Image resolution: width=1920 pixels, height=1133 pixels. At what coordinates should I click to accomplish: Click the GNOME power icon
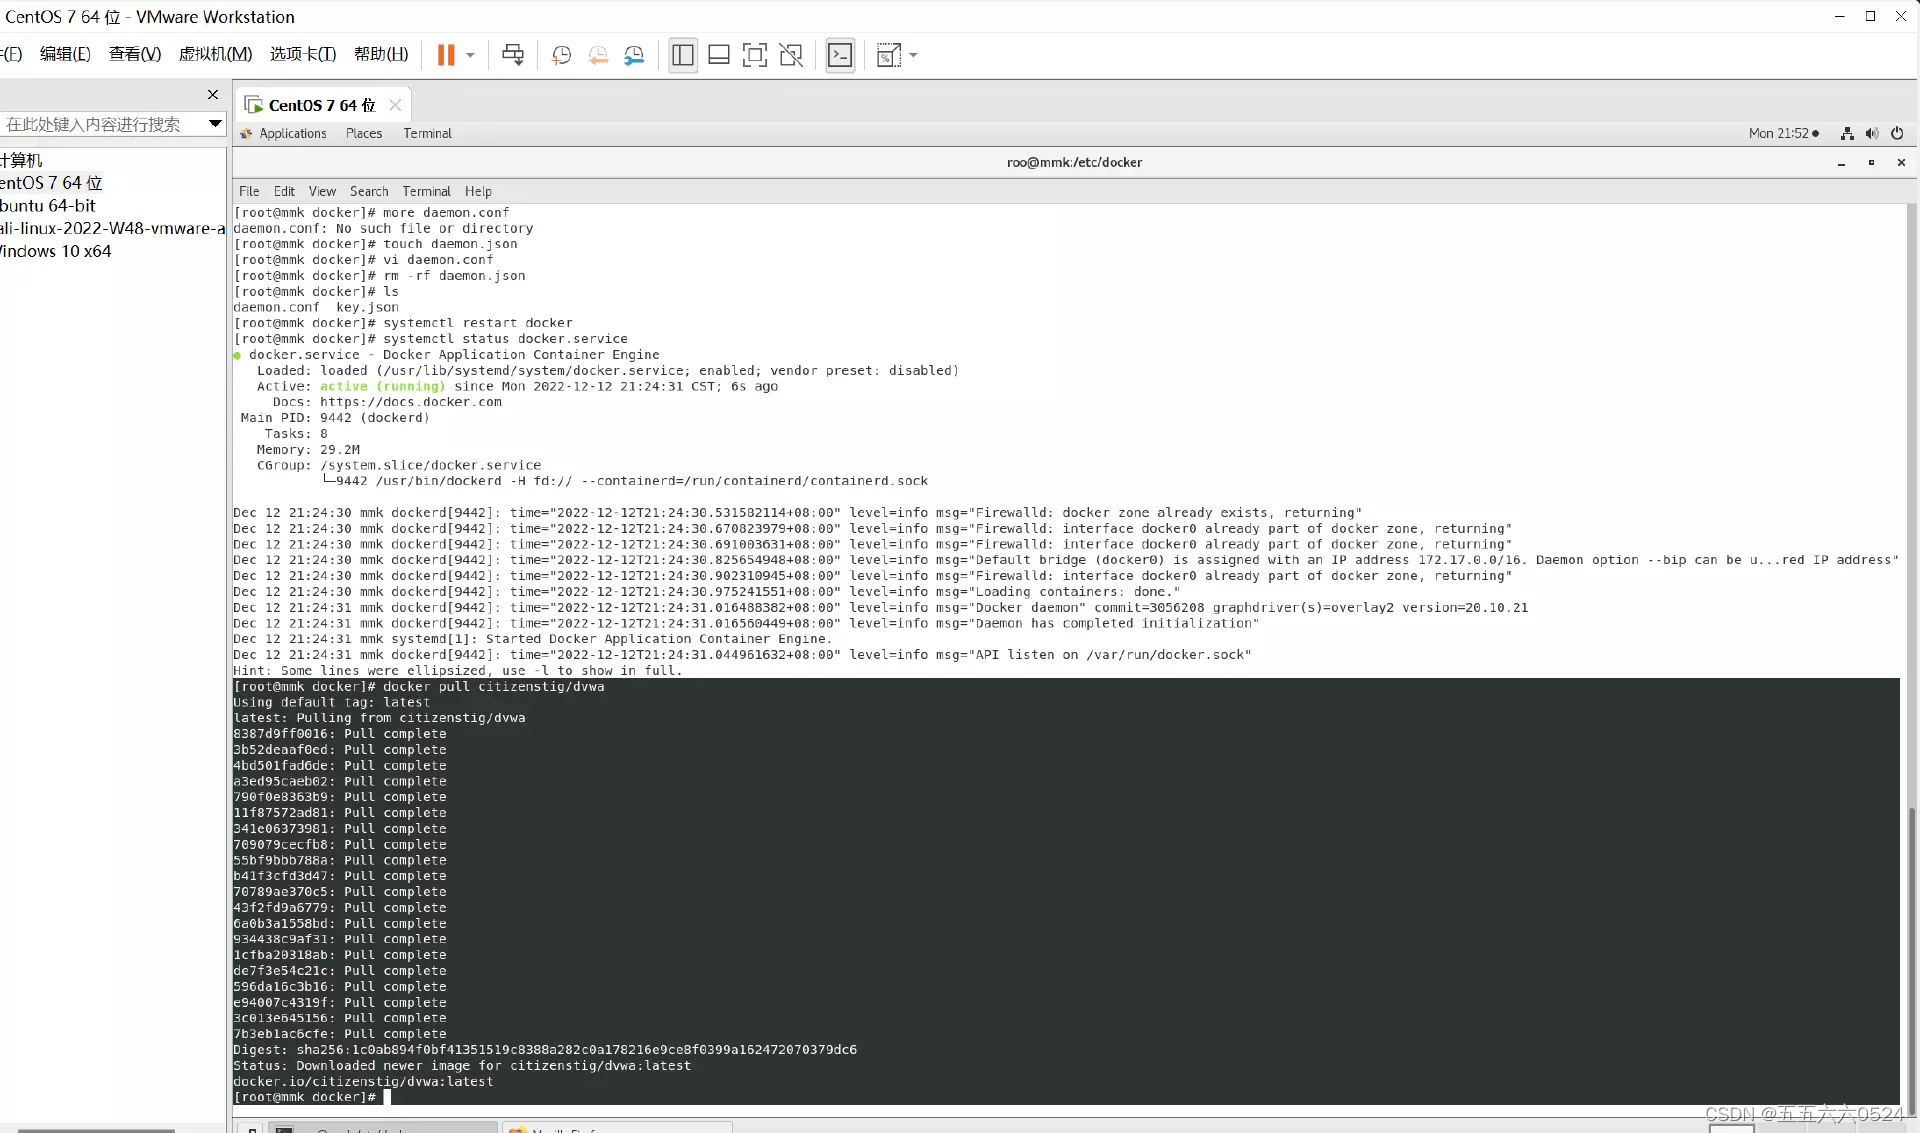pyautogui.click(x=1897, y=134)
